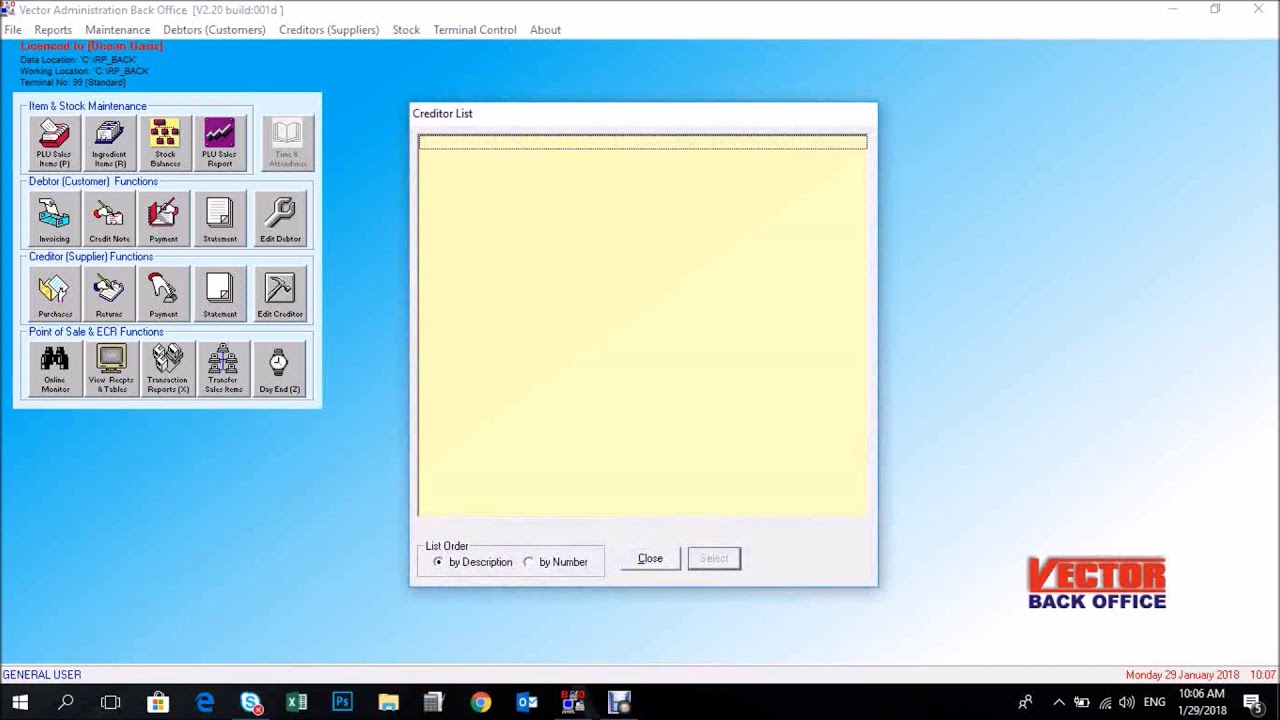Open Edit Creditor
Viewport: 1280px width, 720px height.
tap(280, 294)
